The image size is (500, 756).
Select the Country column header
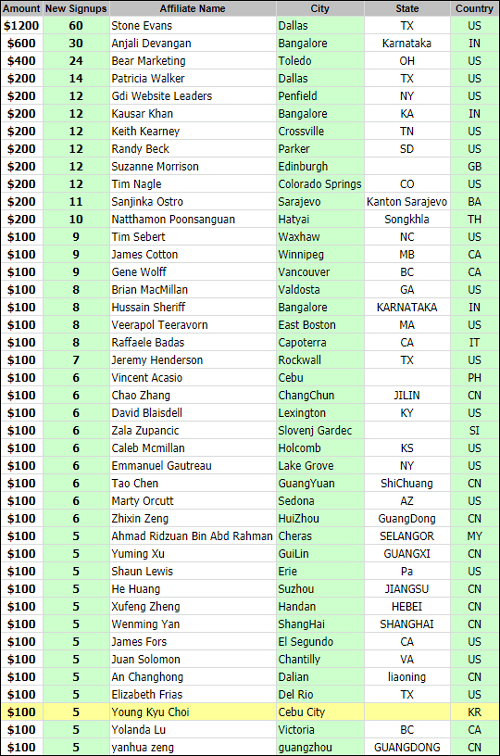(x=474, y=9)
